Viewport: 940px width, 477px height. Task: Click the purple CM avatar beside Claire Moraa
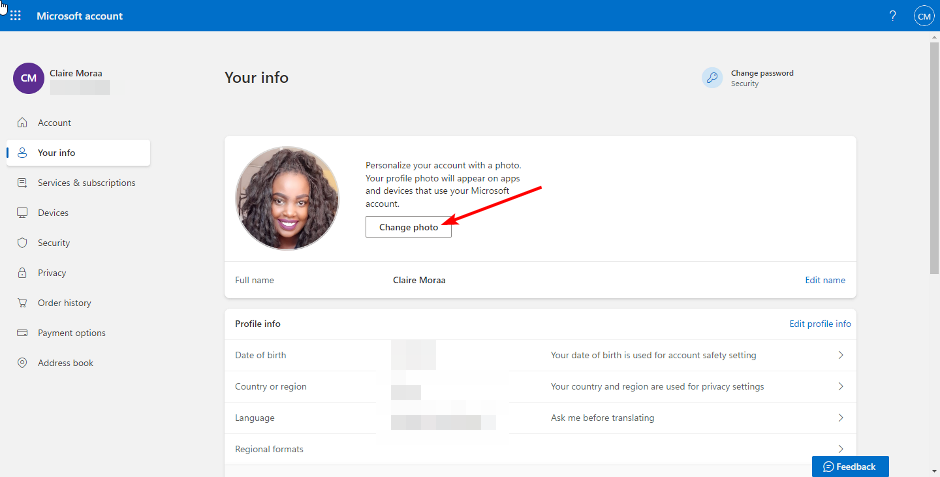tap(29, 78)
